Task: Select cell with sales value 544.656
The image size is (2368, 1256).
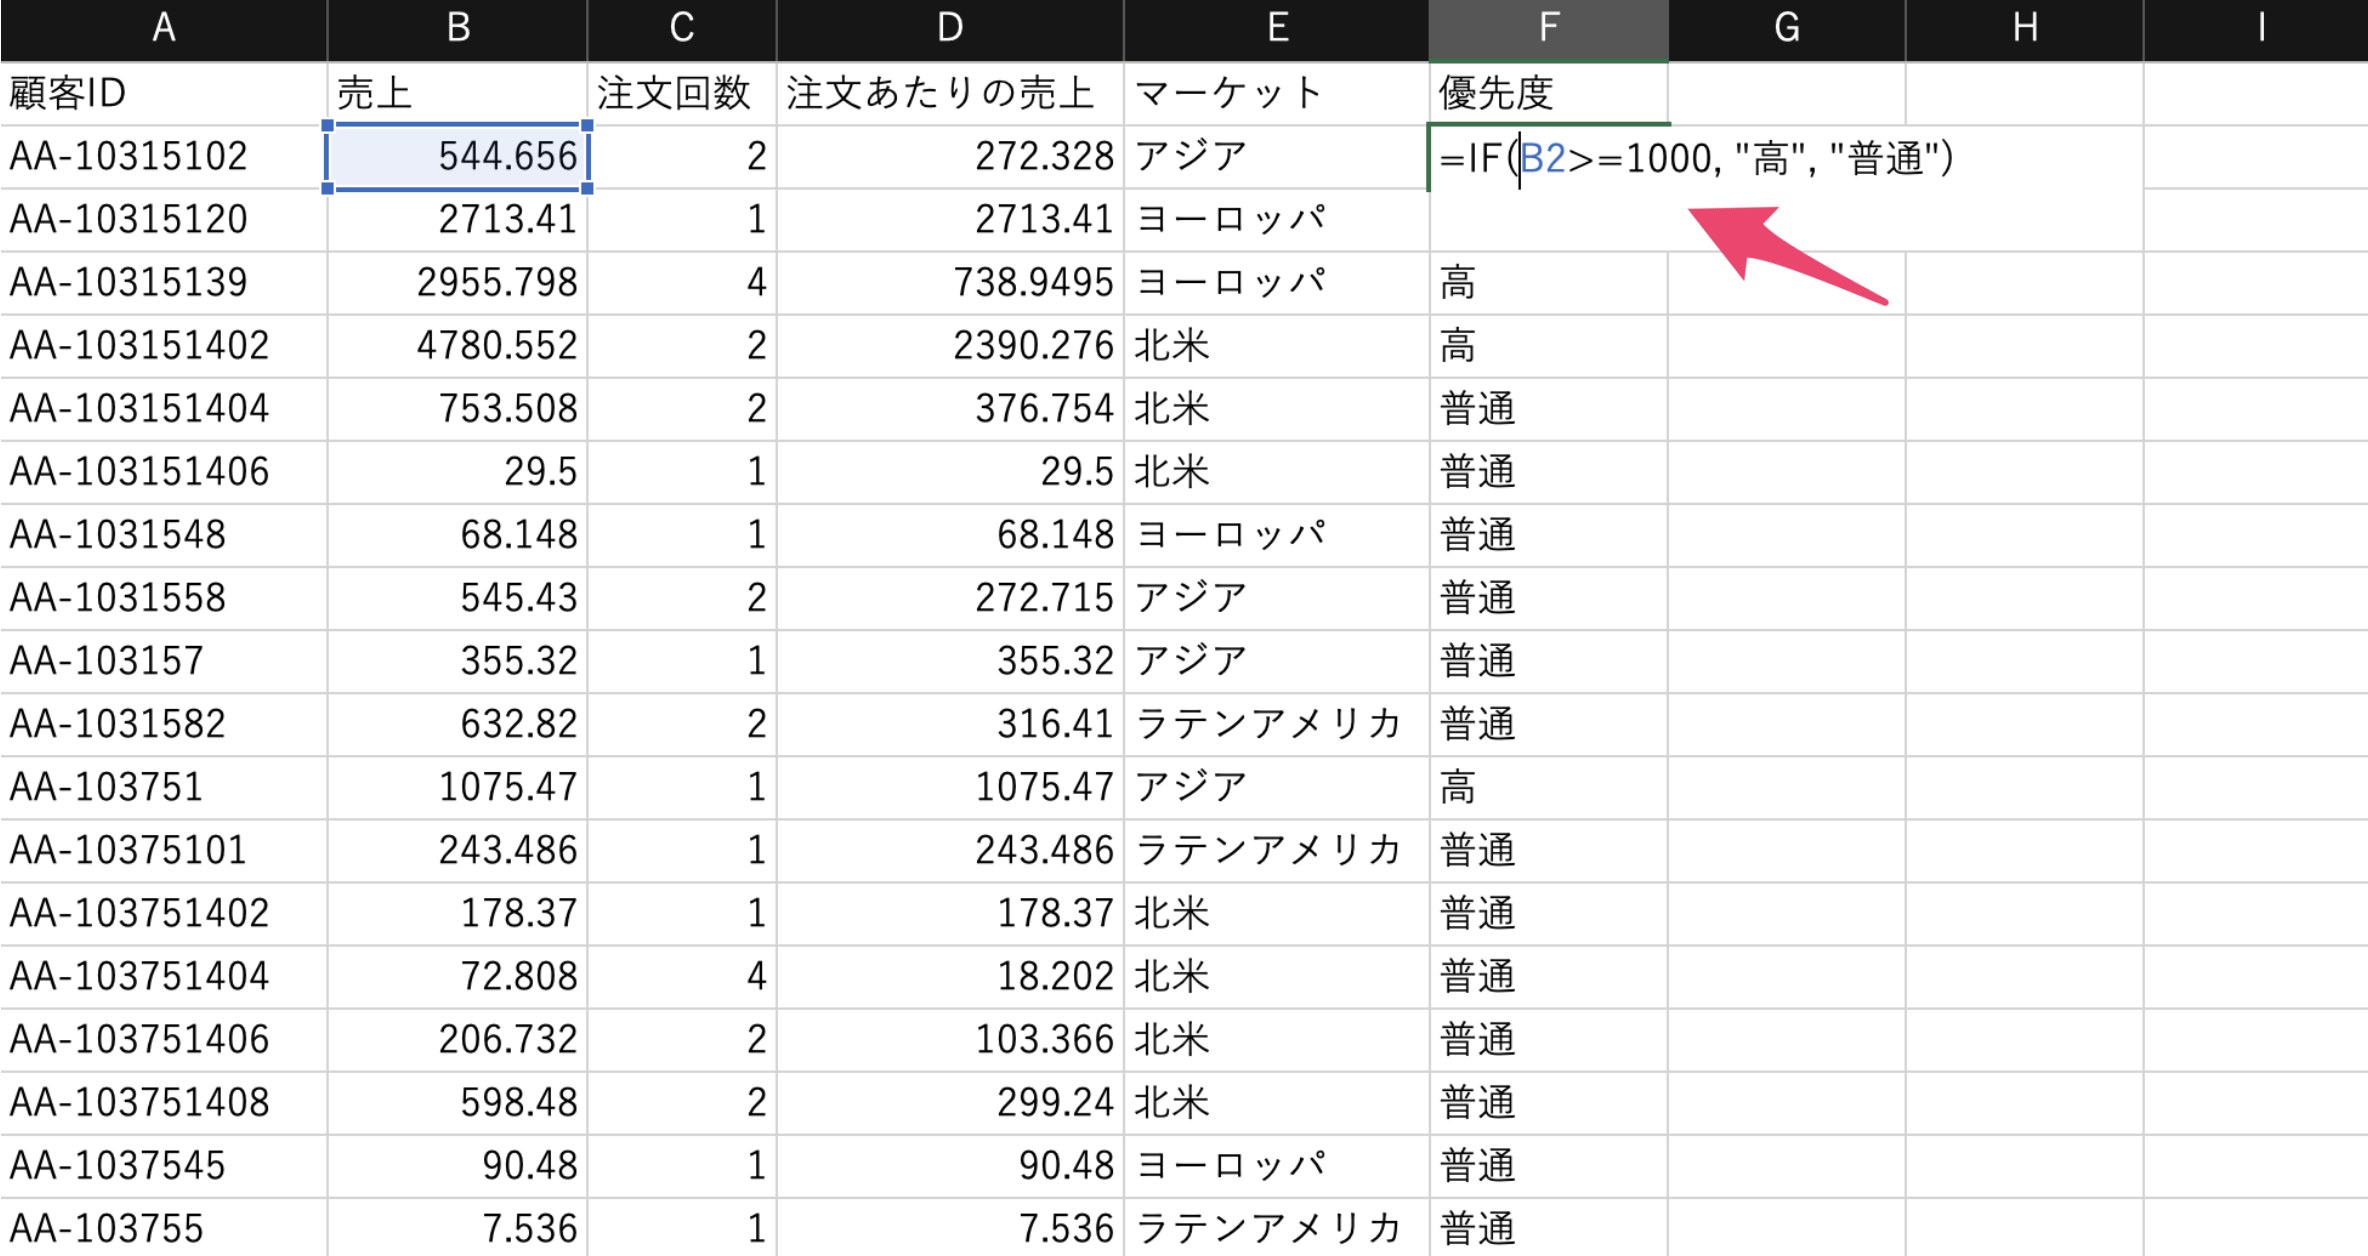Action: click(x=458, y=157)
